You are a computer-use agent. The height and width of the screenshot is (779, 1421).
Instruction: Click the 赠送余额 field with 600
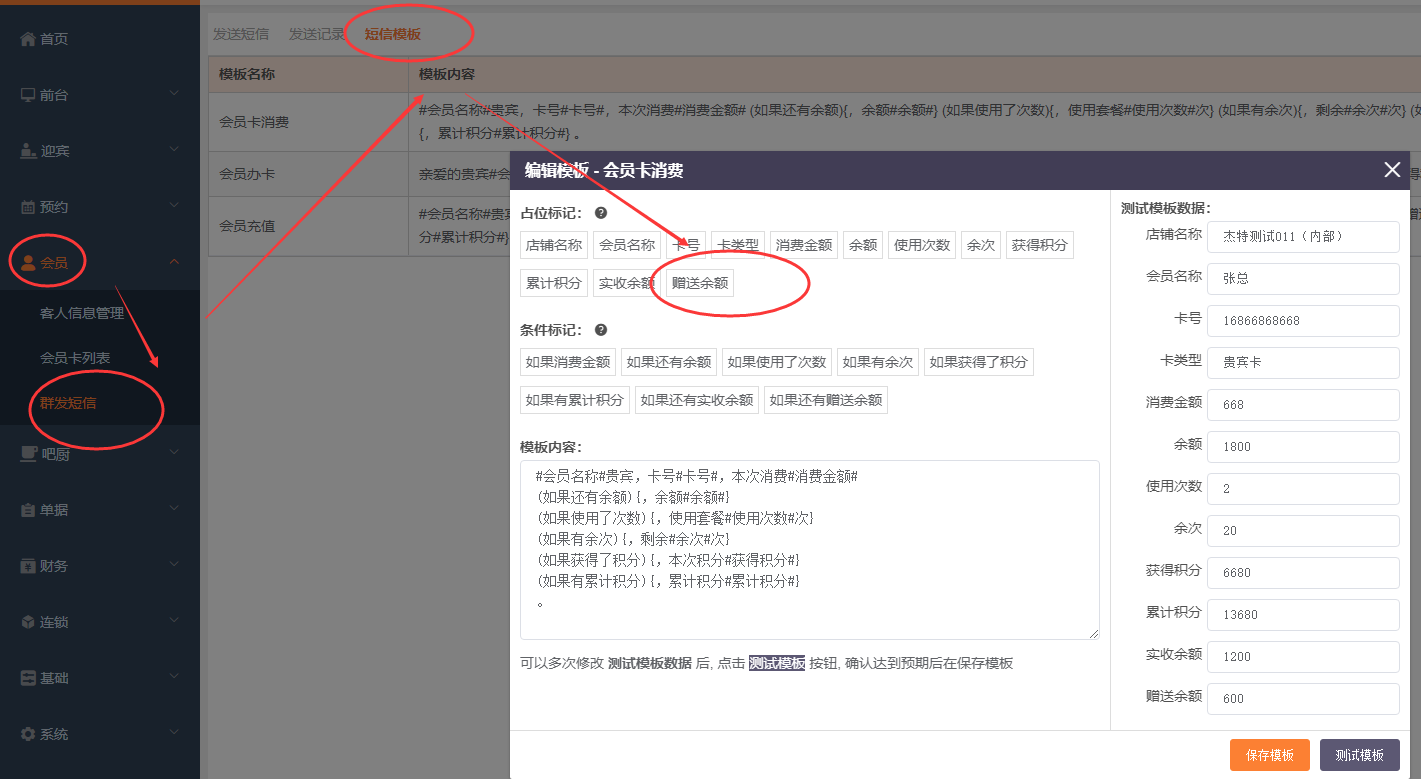(x=1303, y=699)
